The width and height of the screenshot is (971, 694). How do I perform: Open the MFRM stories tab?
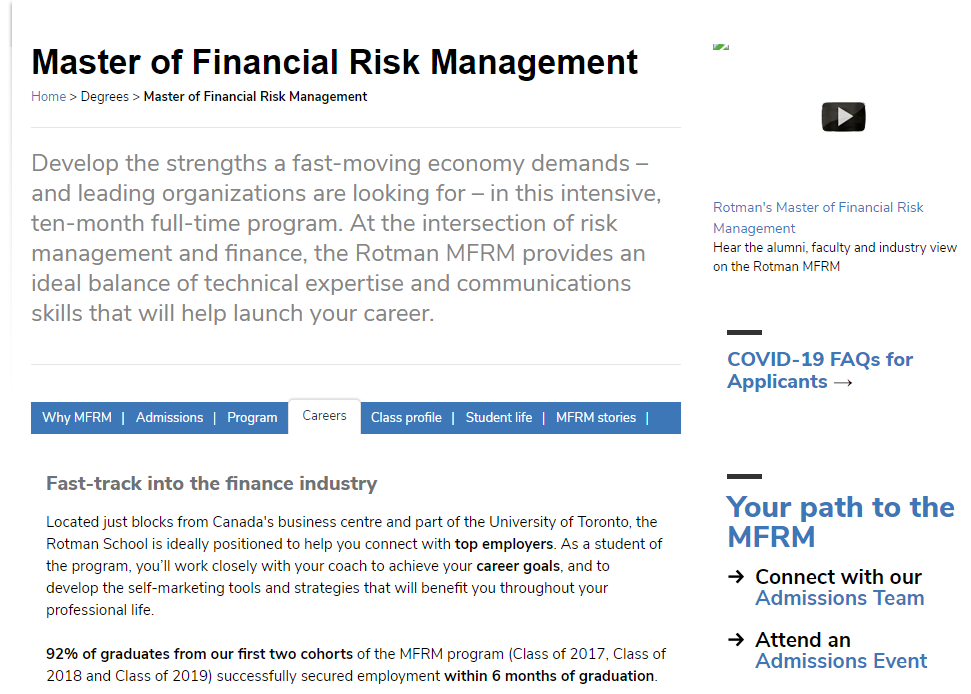click(x=596, y=417)
